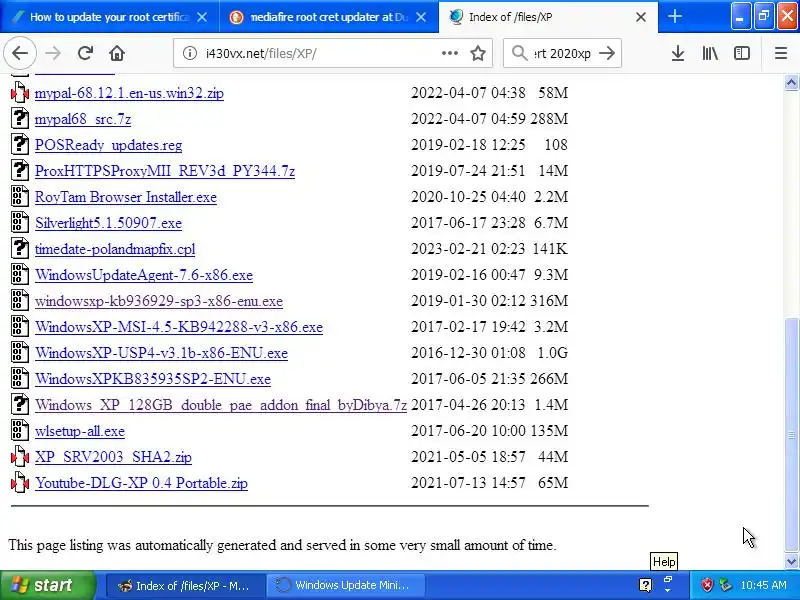Image resolution: width=800 pixels, height=600 pixels.
Task: Switch to mediafire root cret updater tab
Action: click(329, 17)
